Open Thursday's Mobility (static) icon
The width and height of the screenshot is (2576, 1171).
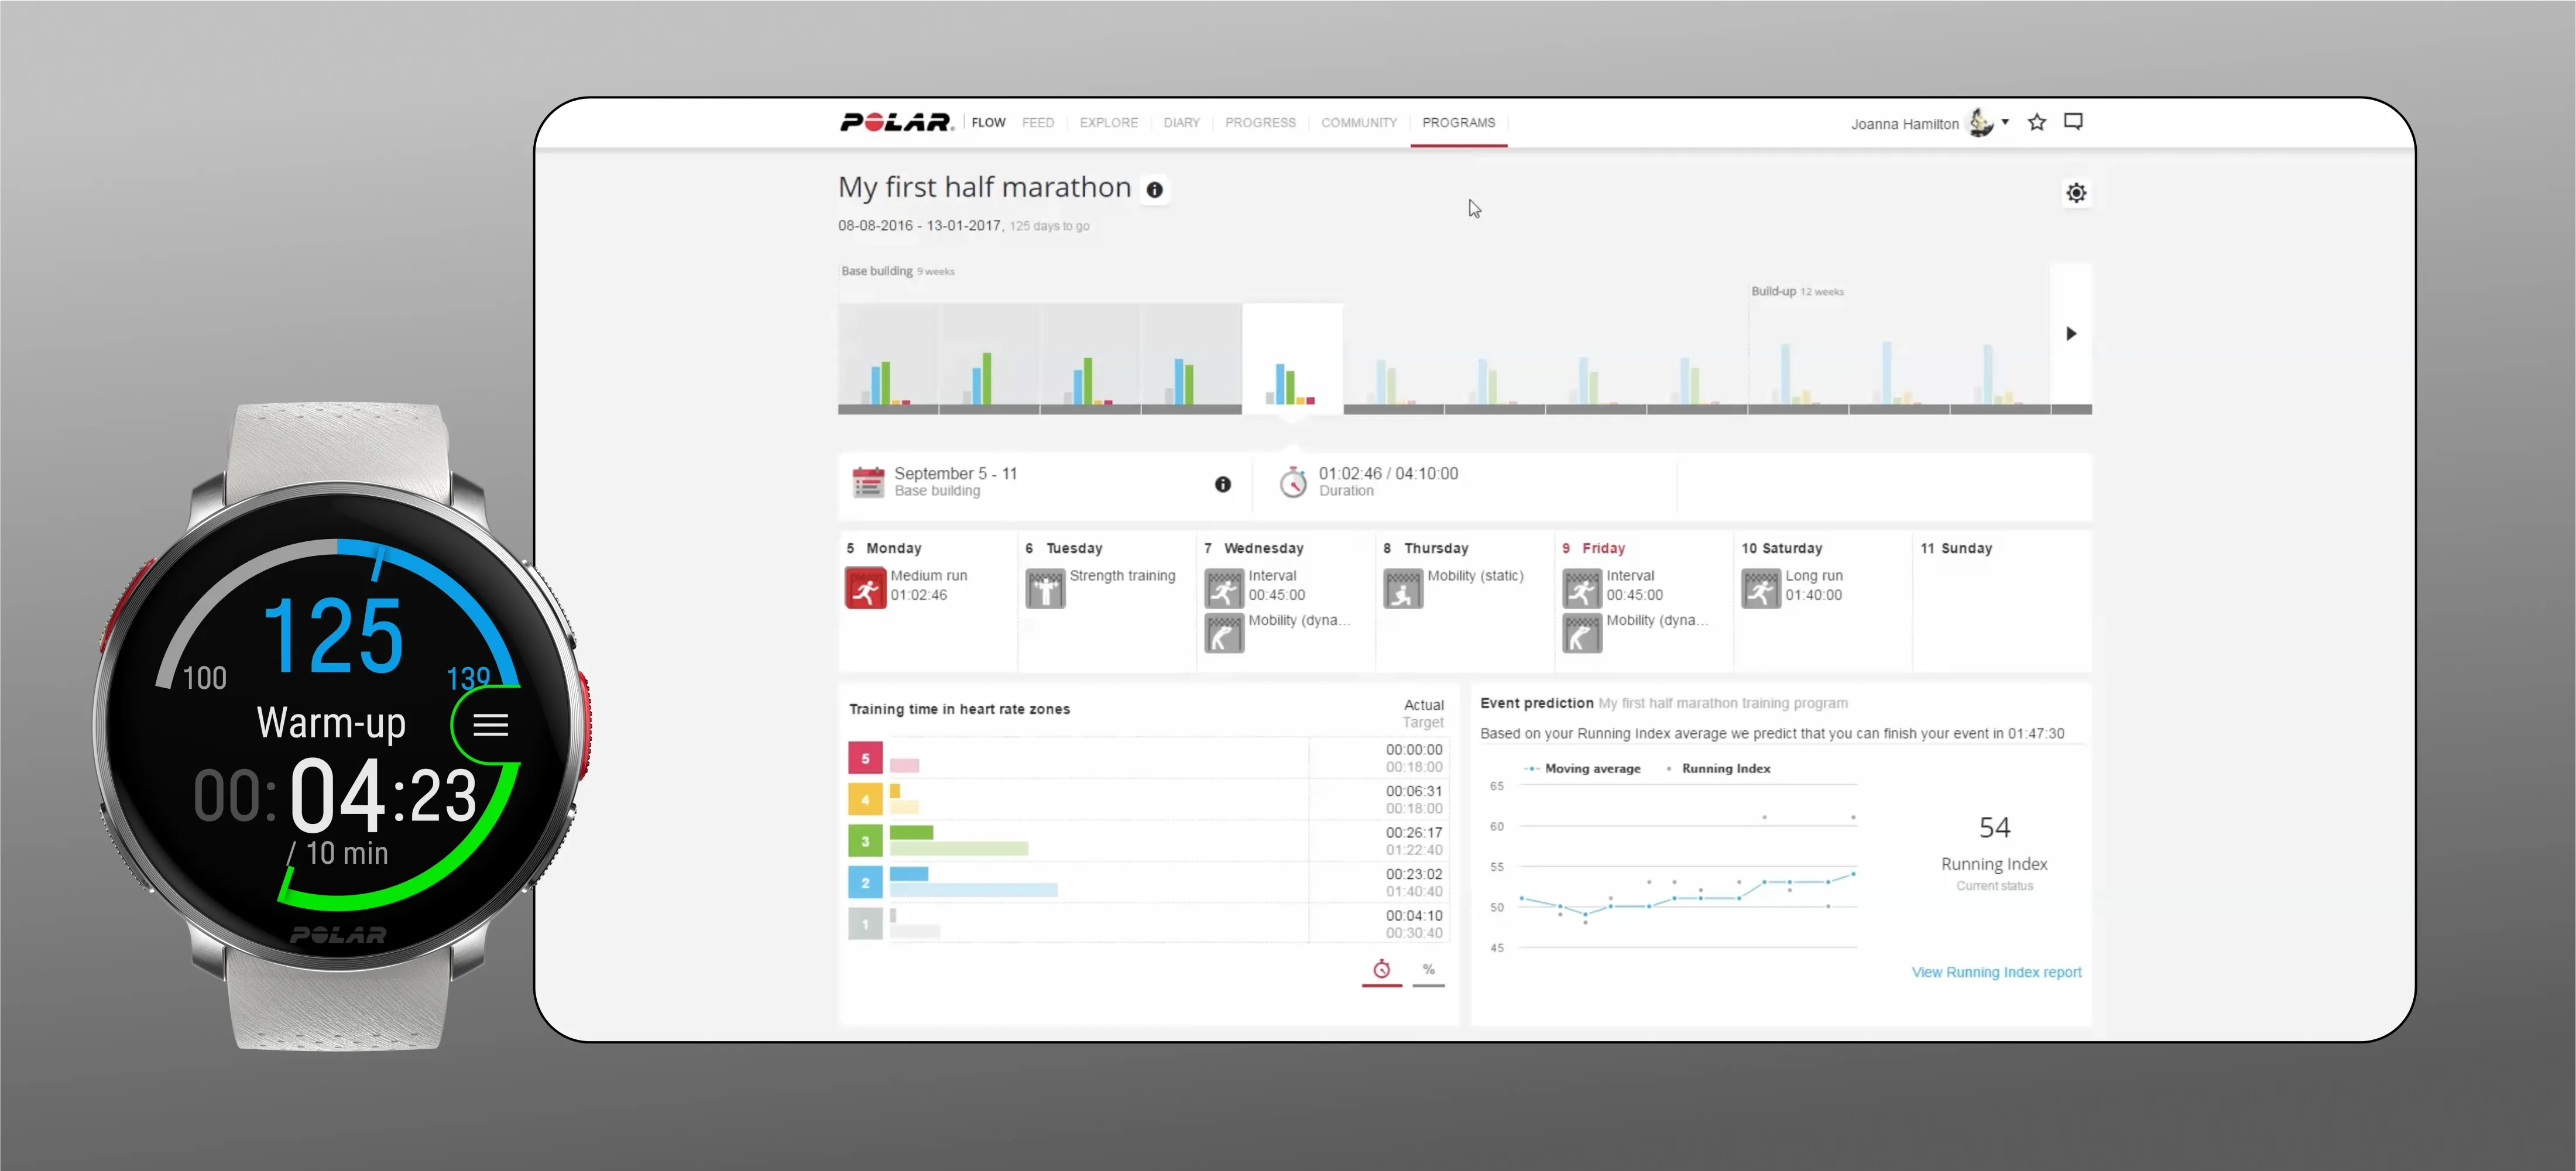pos(1403,589)
